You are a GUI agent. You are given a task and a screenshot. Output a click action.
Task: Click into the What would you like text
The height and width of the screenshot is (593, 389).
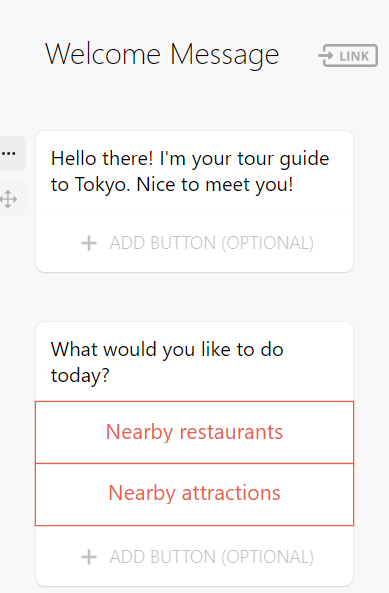tap(167, 362)
